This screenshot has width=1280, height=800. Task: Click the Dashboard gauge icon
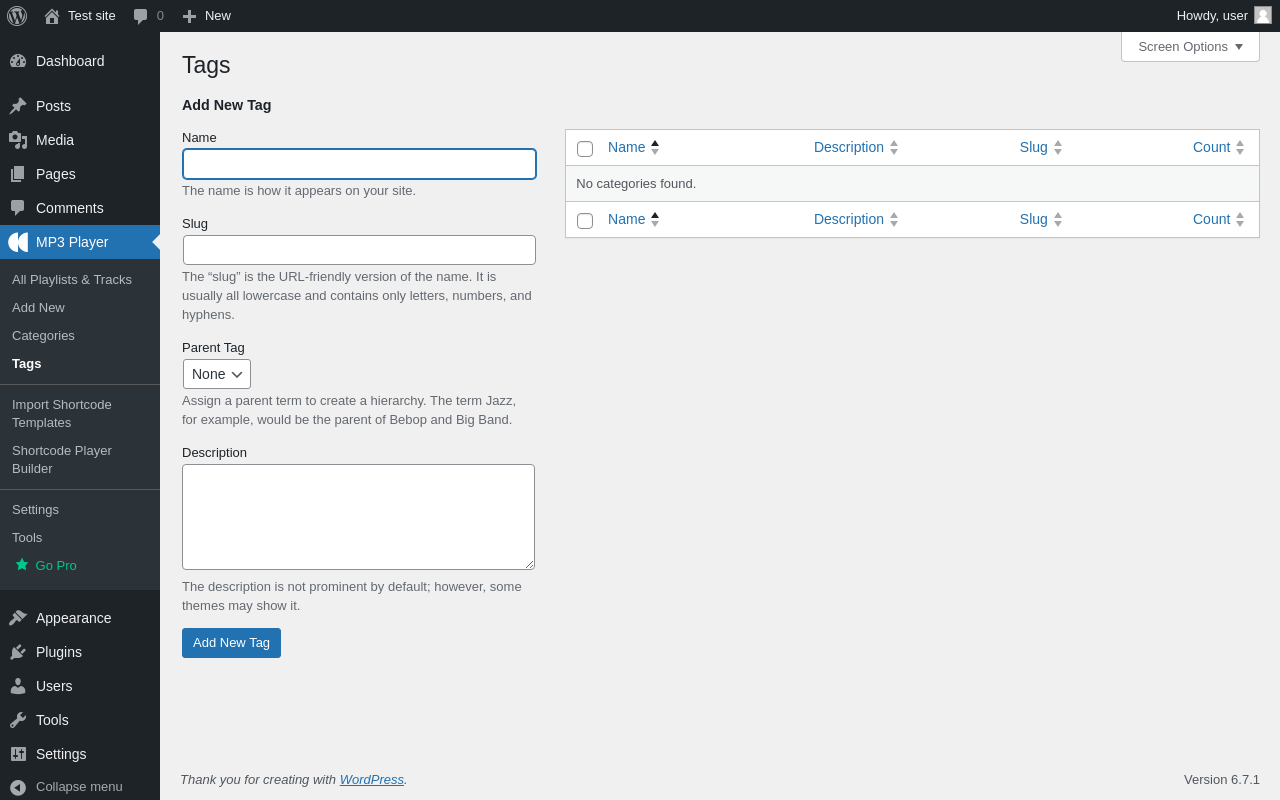(18, 61)
